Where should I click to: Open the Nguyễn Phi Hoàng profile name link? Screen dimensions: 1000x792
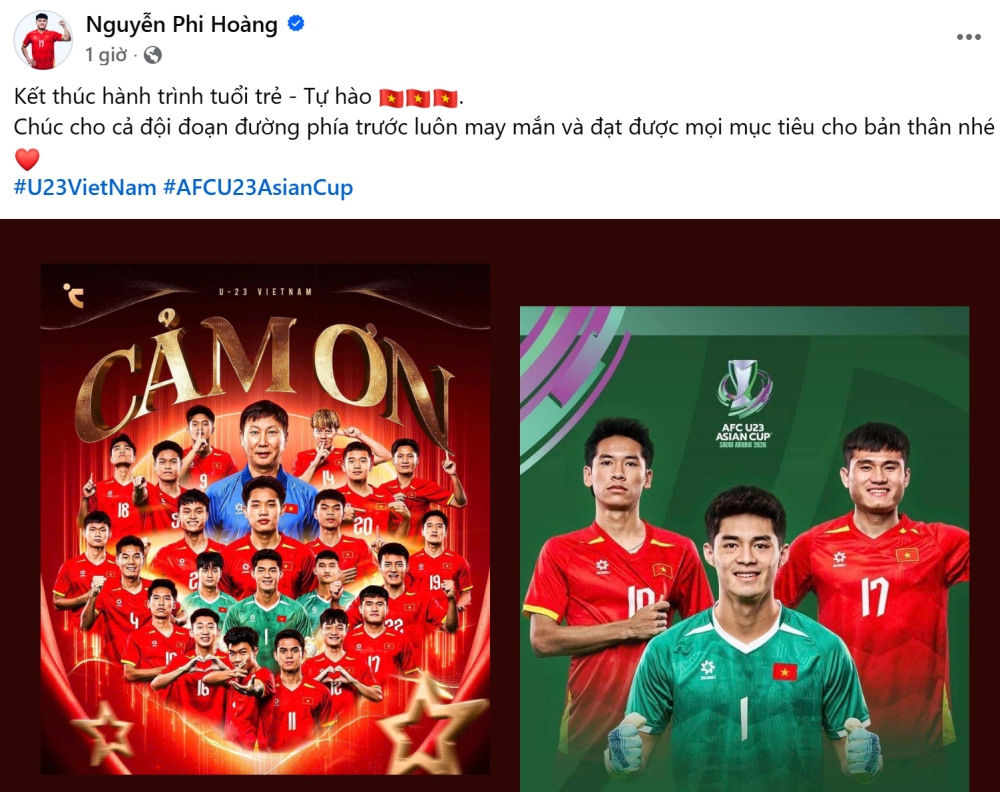click(182, 24)
